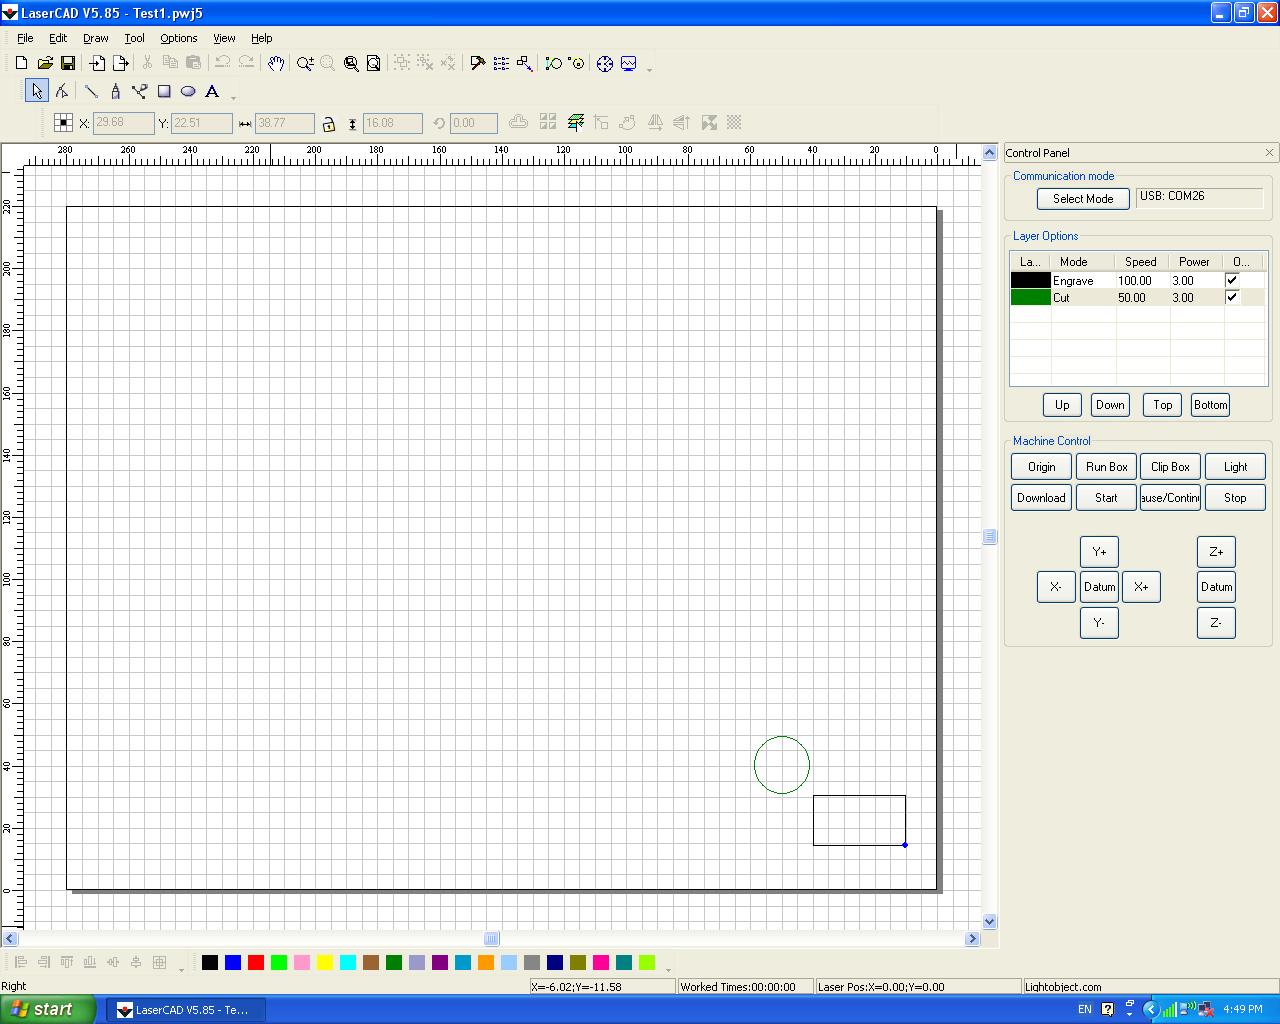Toggle output checkbox for Engrave layer
This screenshot has height=1024, width=1280.
point(1232,280)
